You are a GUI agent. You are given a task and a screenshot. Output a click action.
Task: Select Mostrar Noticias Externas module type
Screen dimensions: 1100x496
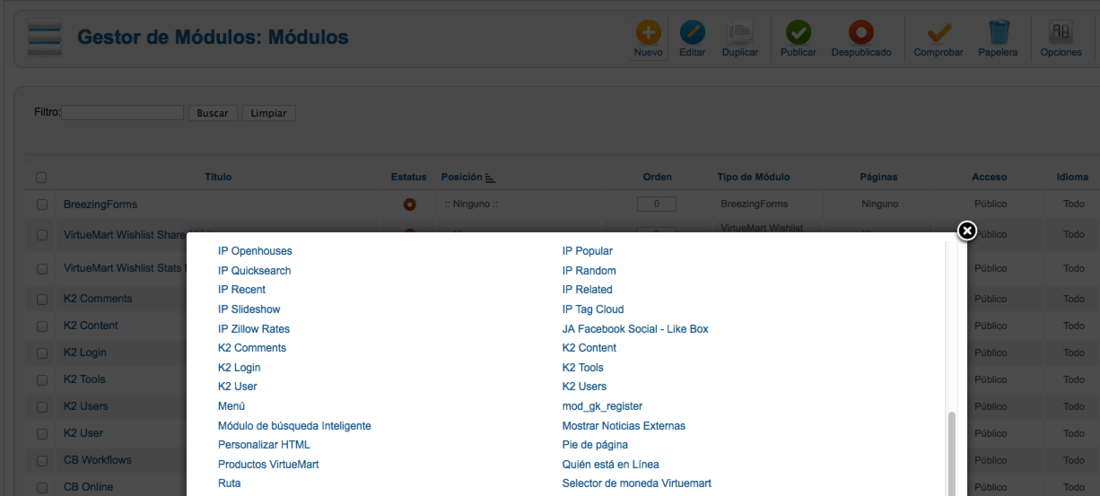tap(624, 426)
